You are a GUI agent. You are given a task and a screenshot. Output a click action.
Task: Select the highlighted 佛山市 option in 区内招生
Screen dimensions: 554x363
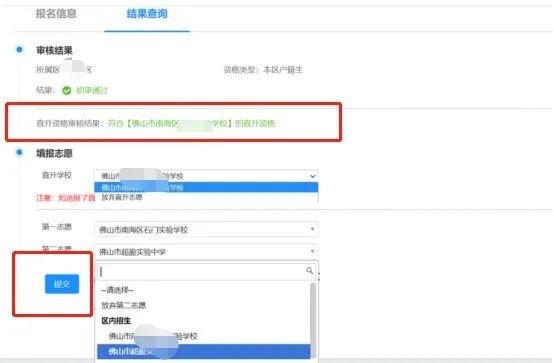point(204,351)
